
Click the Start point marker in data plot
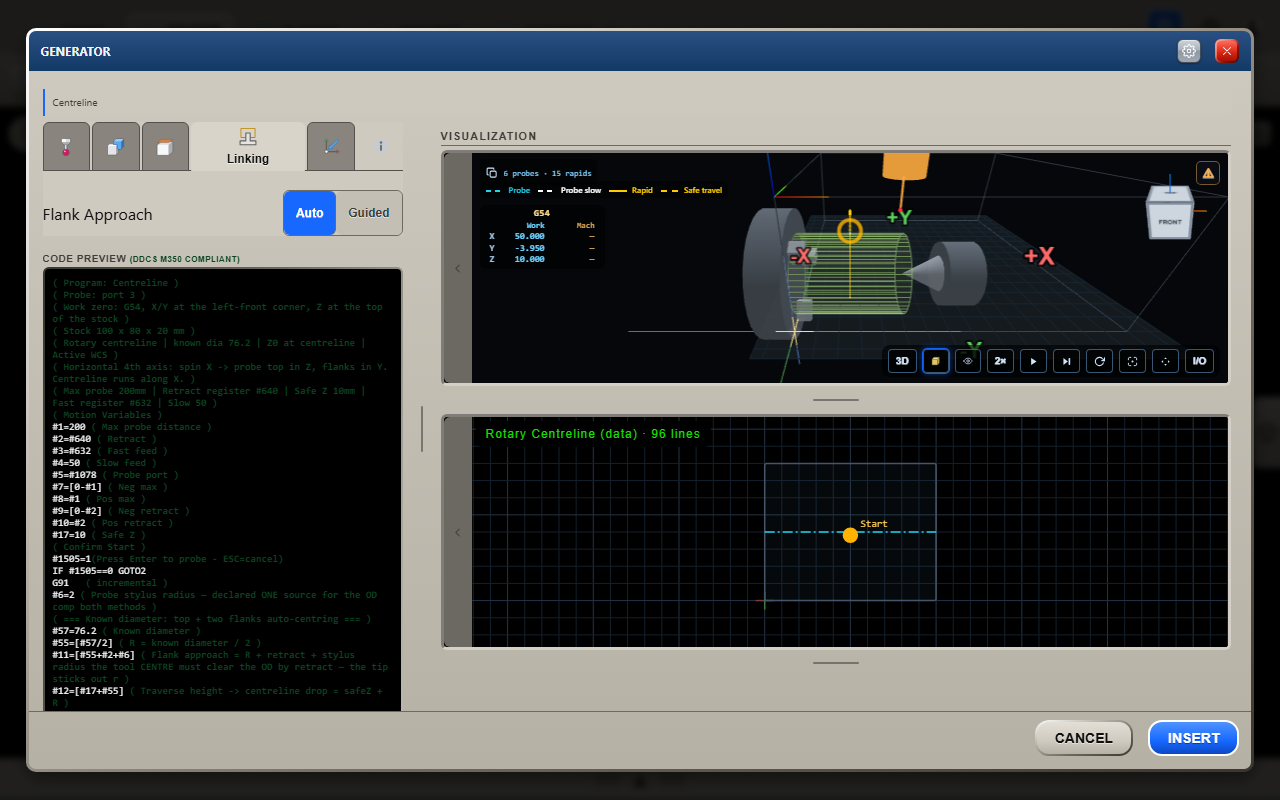click(850, 535)
